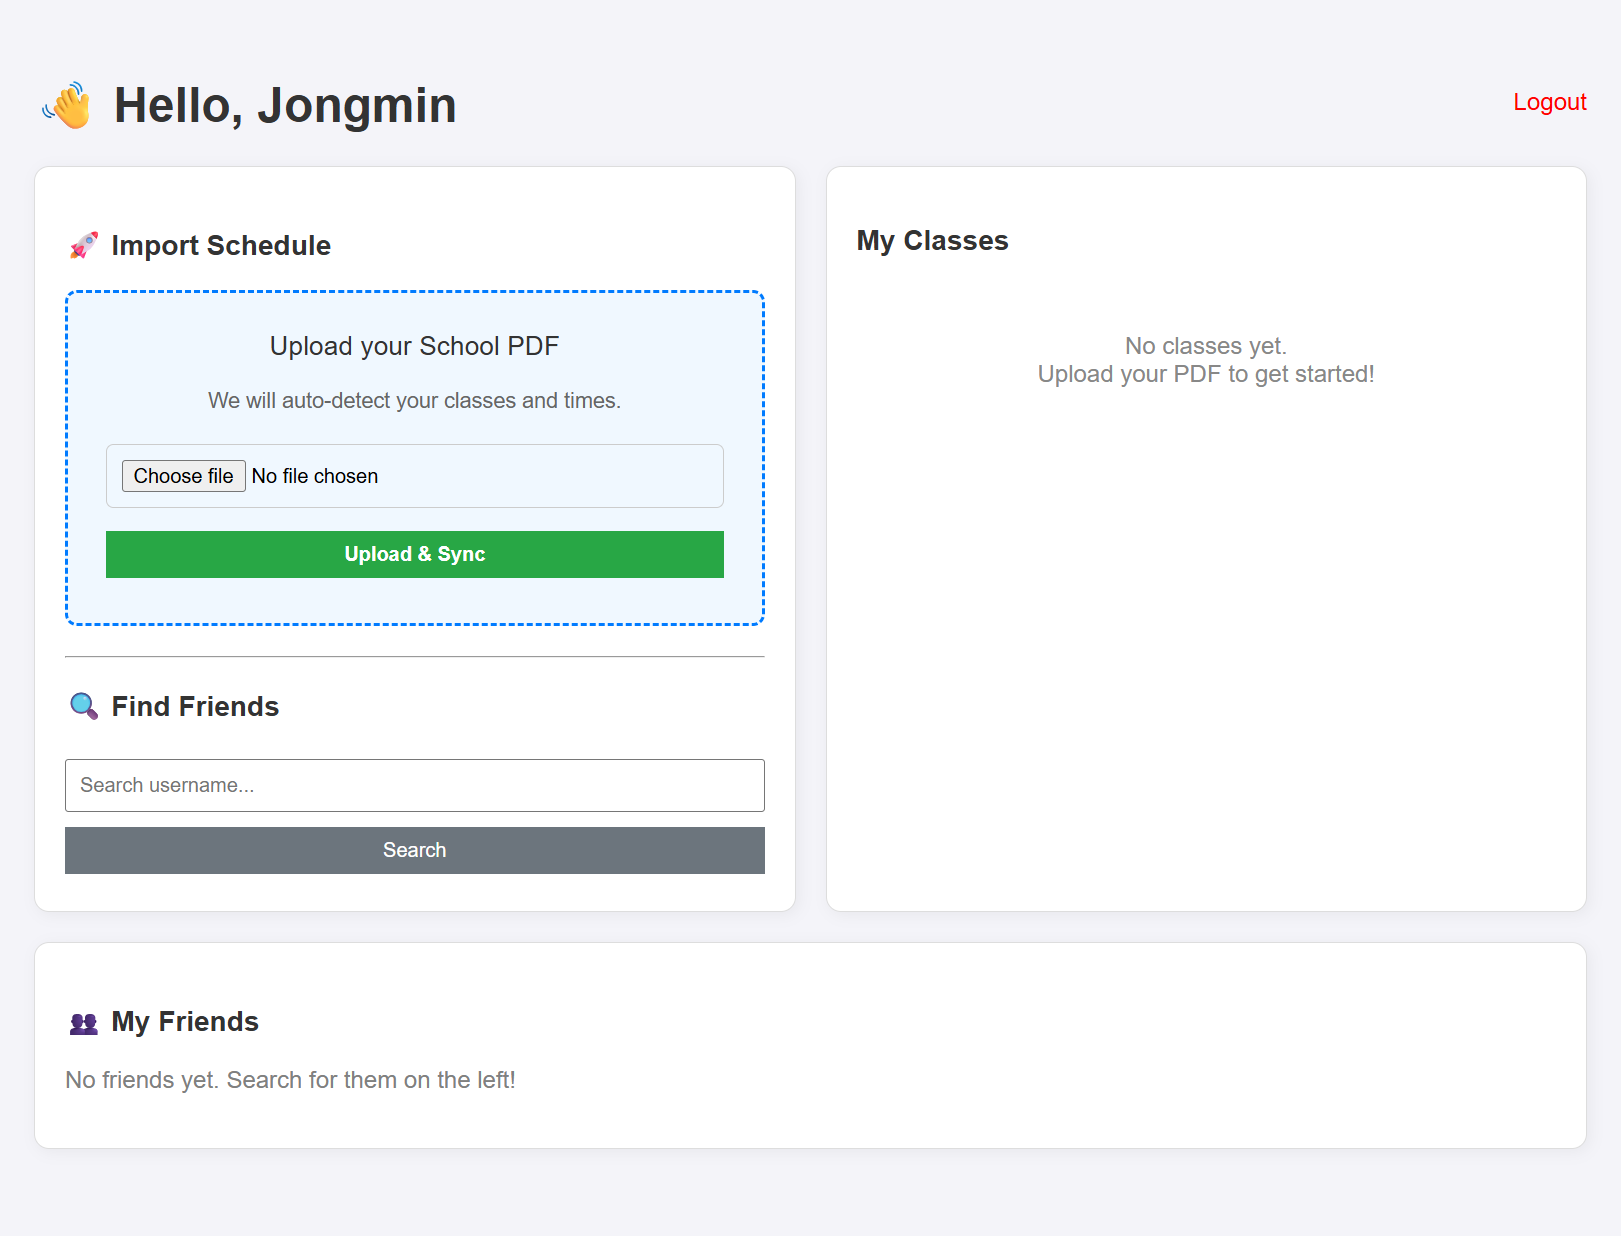Click the Upload your School PDF text
Image resolution: width=1621 pixels, height=1236 pixels.
coord(414,346)
